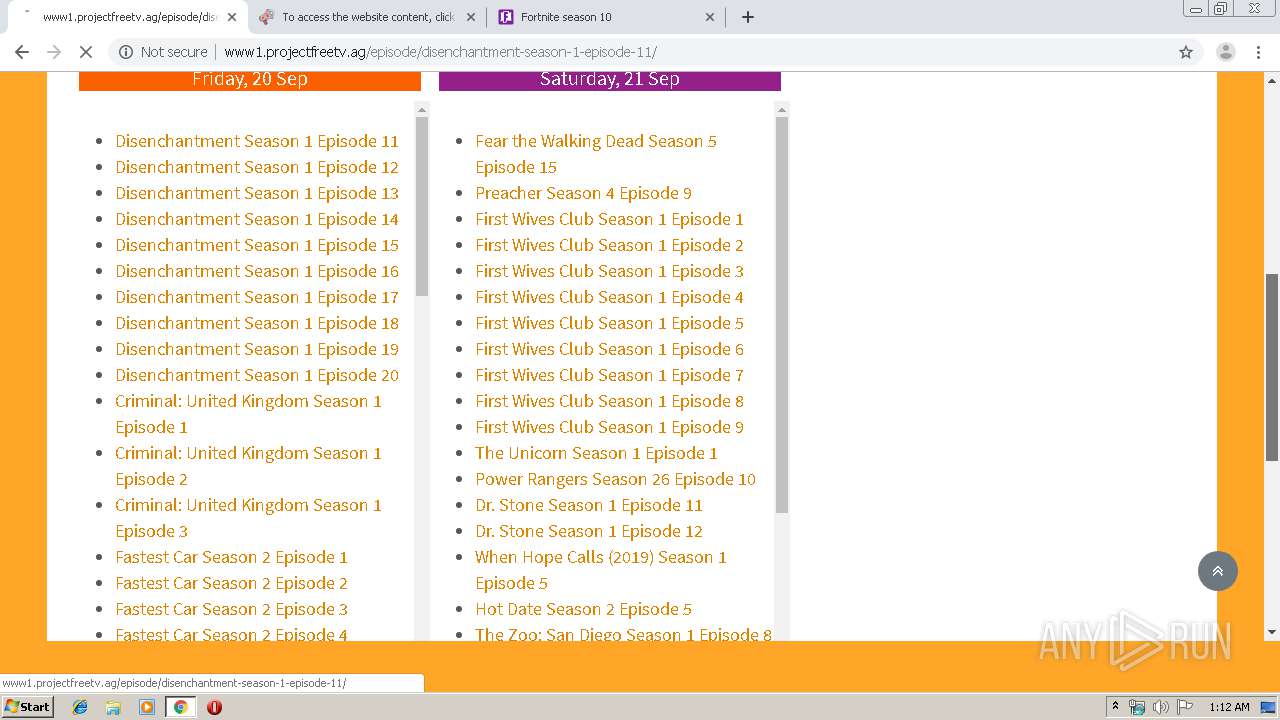Open the red stop-sign taskbar icon
The image size is (1280, 720).
pos(214,707)
